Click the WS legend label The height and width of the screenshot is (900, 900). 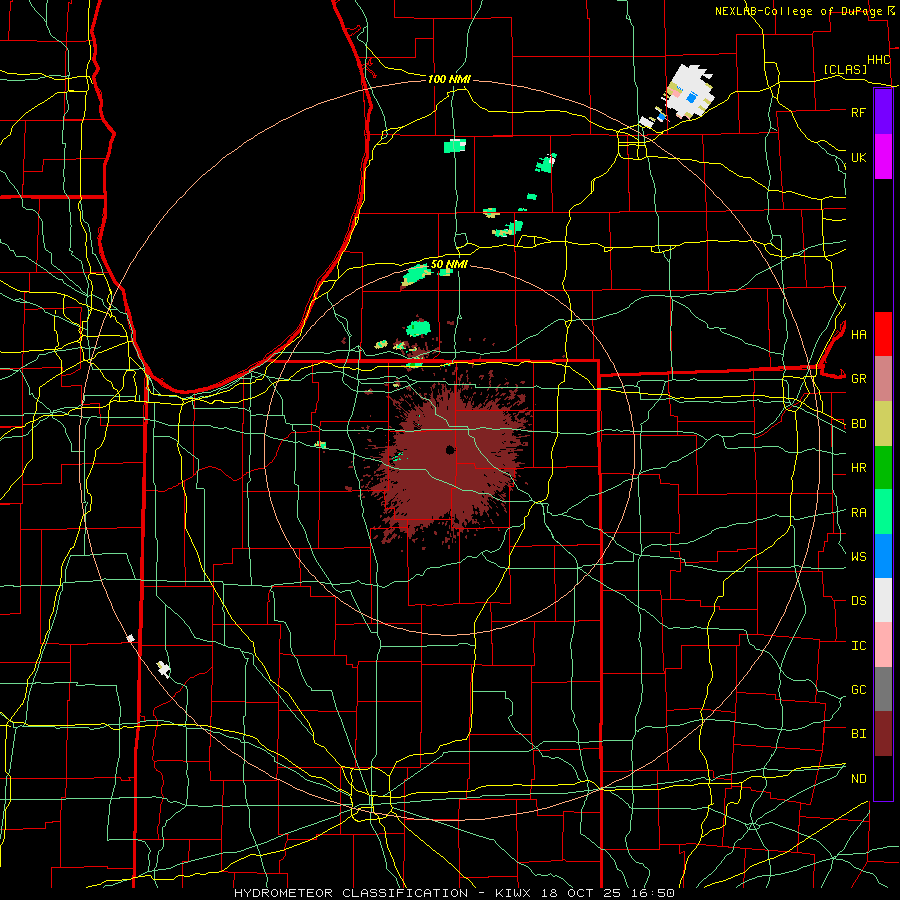(858, 556)
